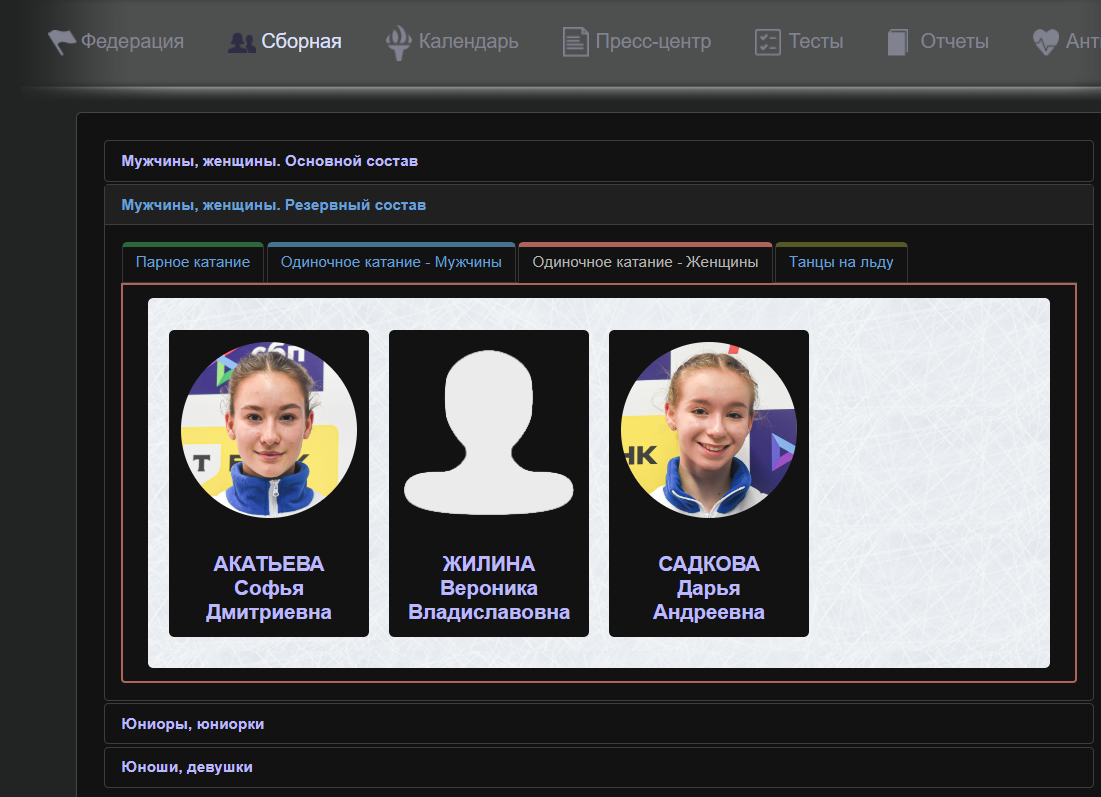Switch to Одиночное катание - Мужчины tab
The image size is (1101, 797).
tap(391, 263)
